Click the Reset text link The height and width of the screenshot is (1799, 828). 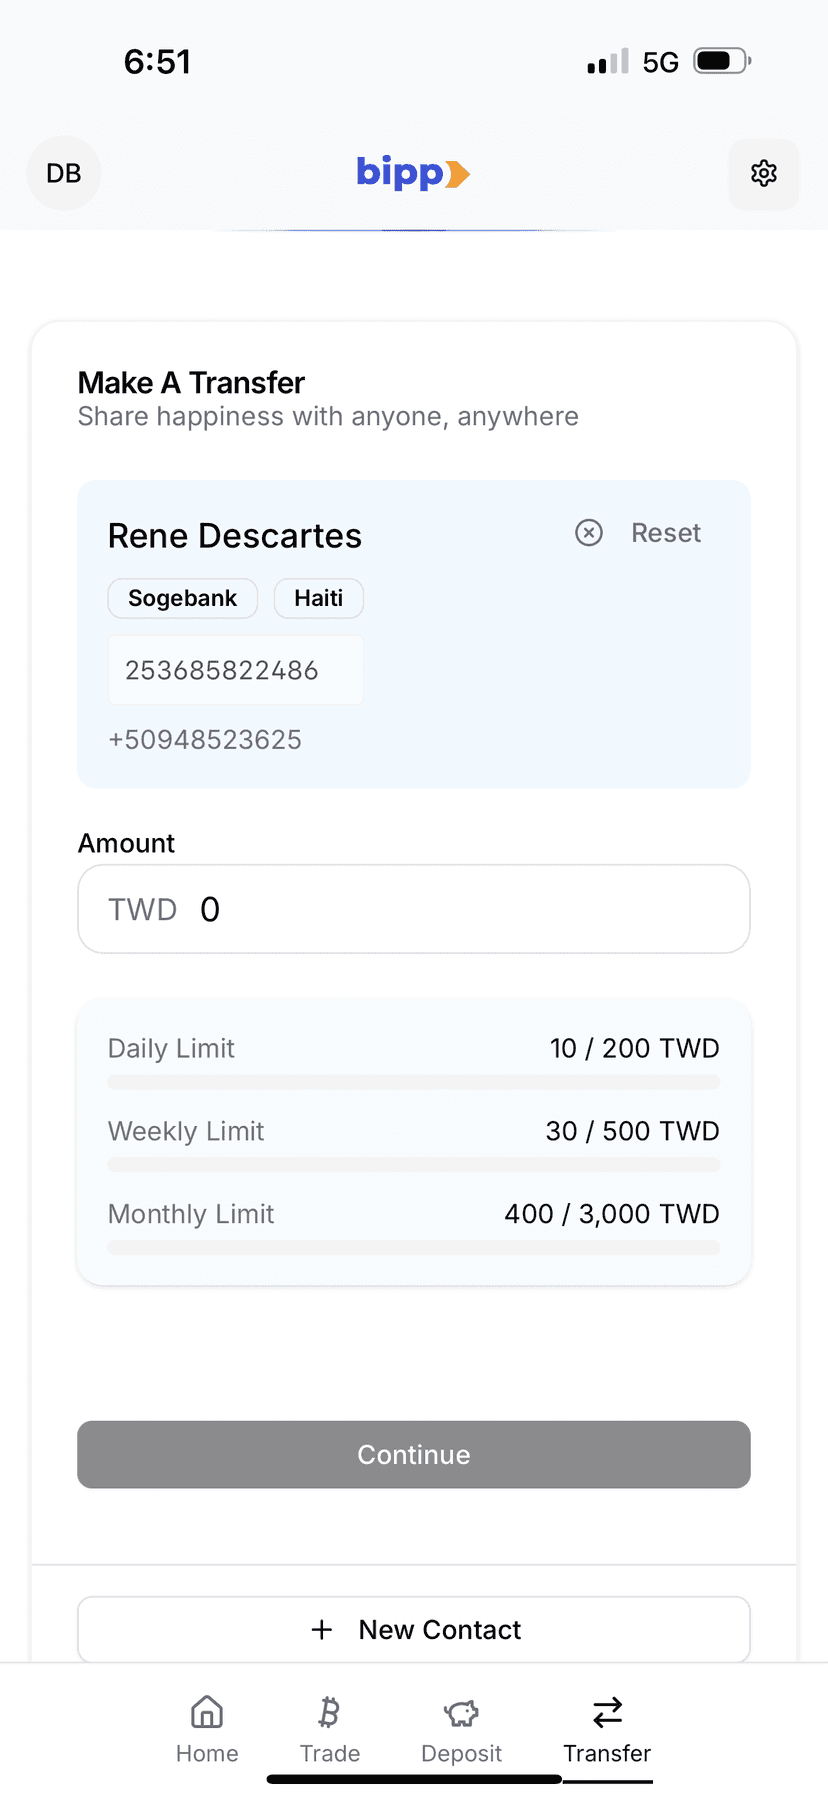(x=665, y=533)
